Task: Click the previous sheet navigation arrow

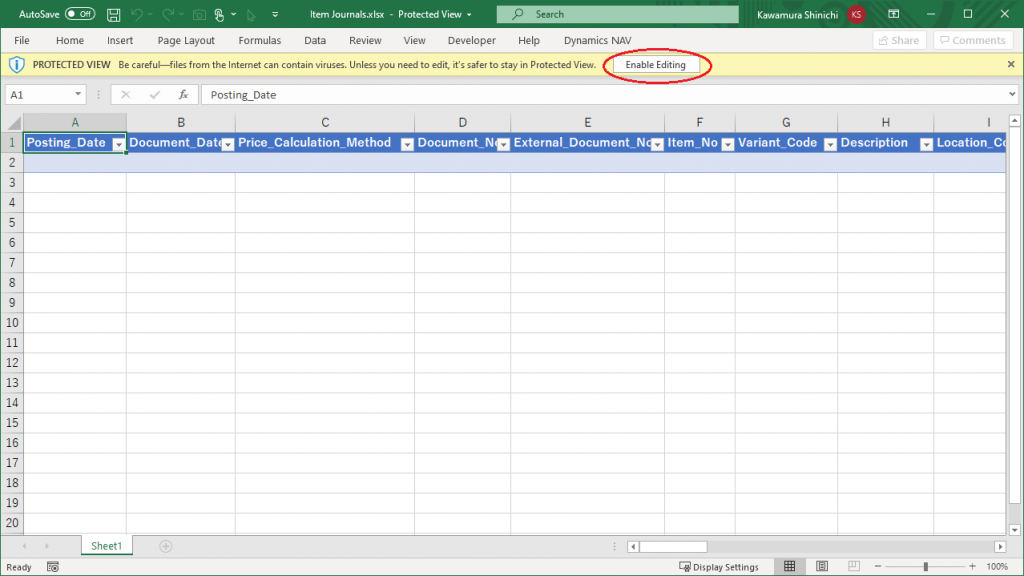Action: (24, 546)
